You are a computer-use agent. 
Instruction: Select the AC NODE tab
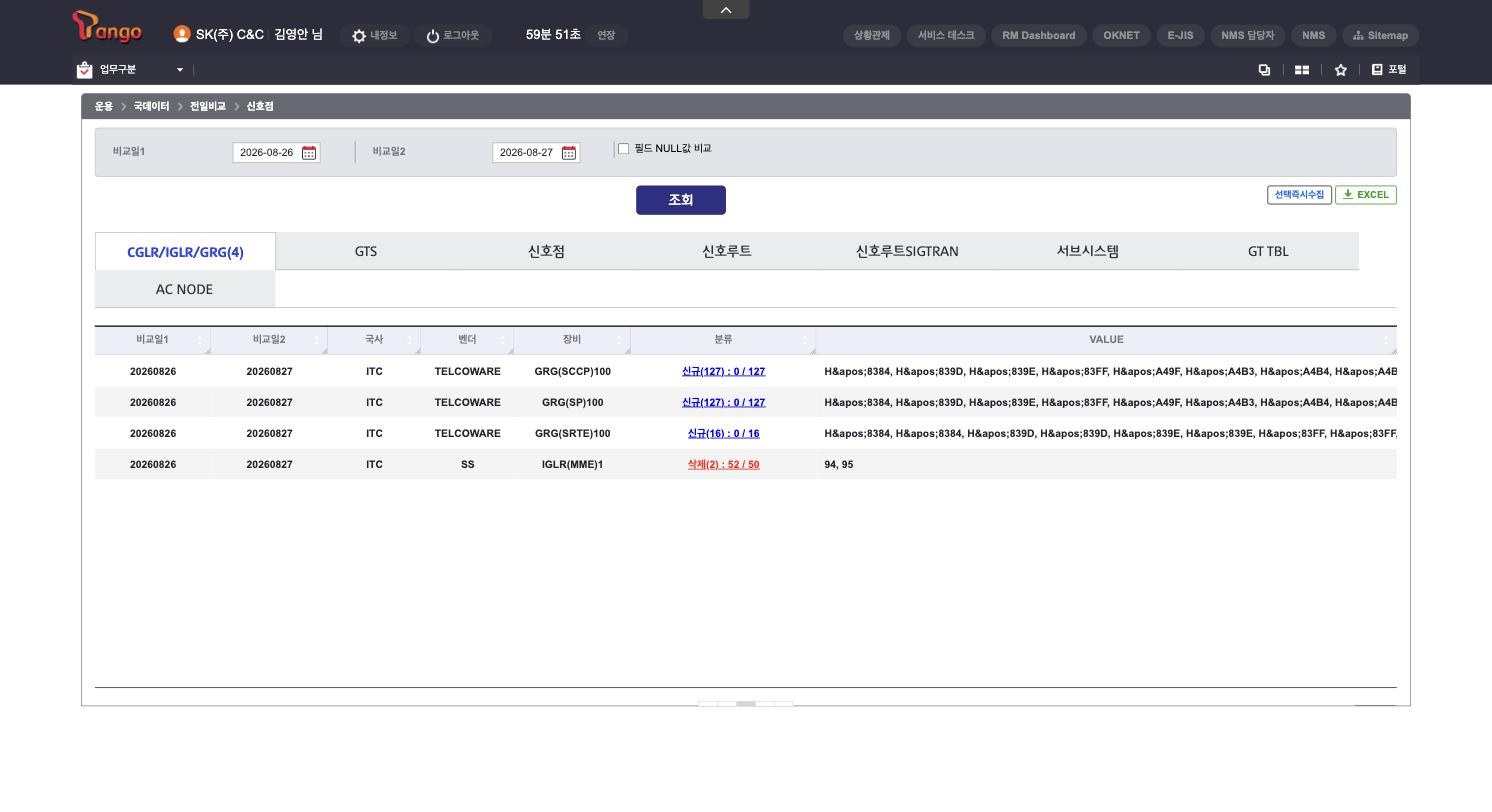184,289
